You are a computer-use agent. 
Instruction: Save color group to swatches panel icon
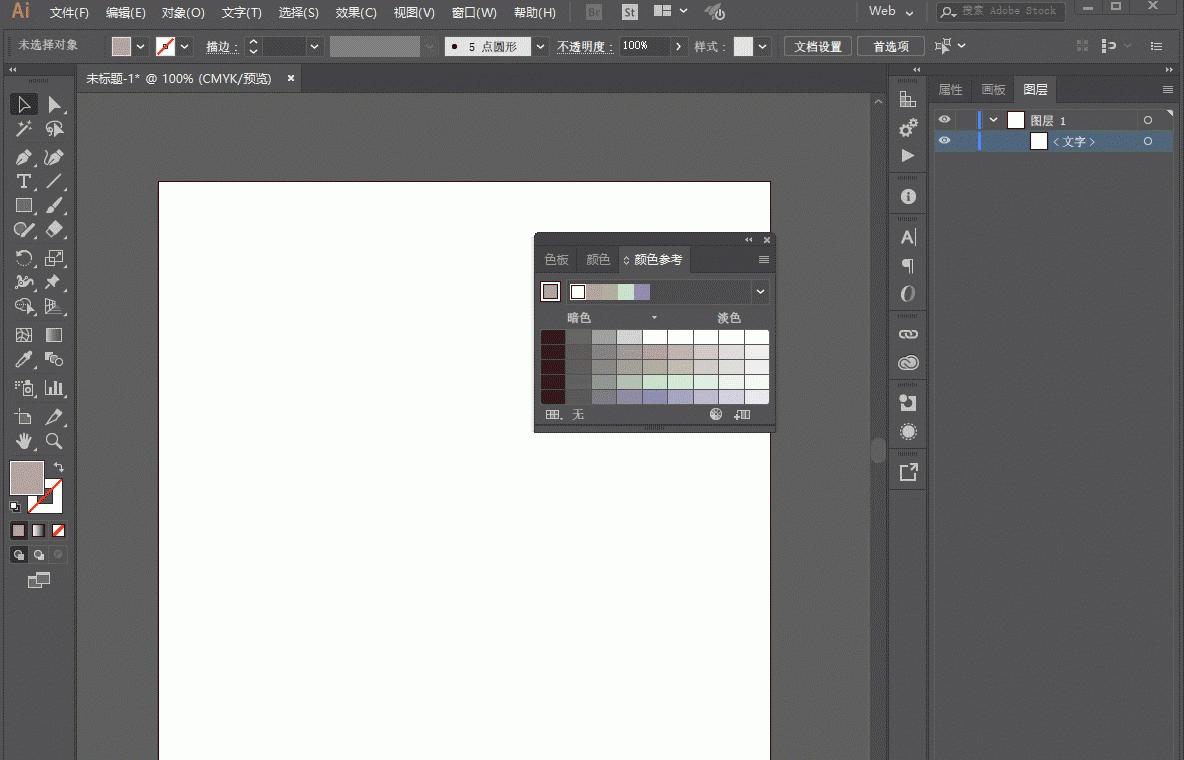pyautogui.click(x=742, y=414)
